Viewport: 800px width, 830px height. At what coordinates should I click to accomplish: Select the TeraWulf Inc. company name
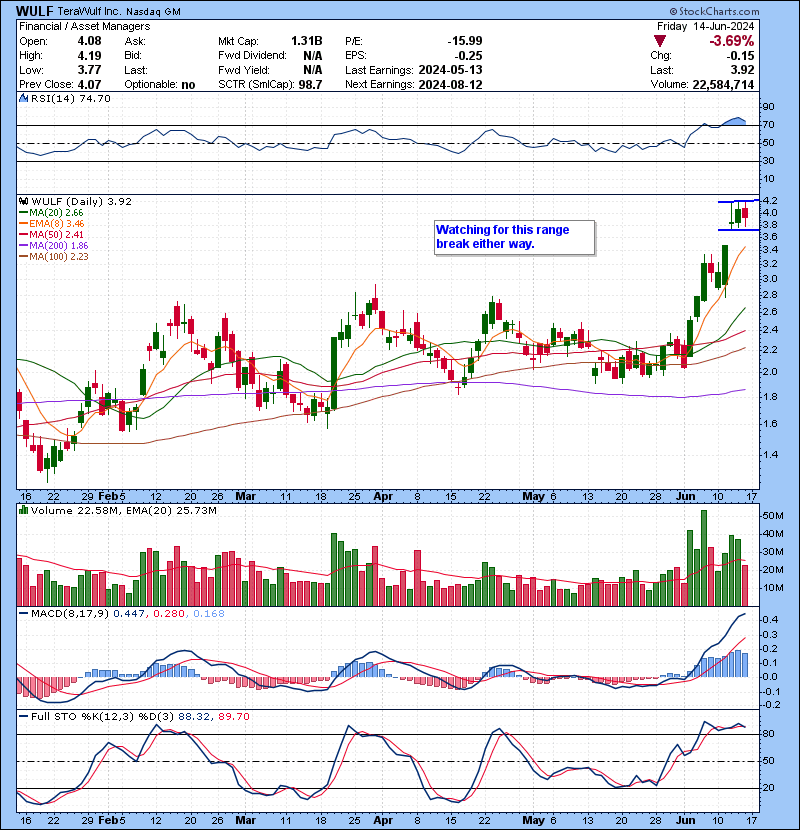89,11
